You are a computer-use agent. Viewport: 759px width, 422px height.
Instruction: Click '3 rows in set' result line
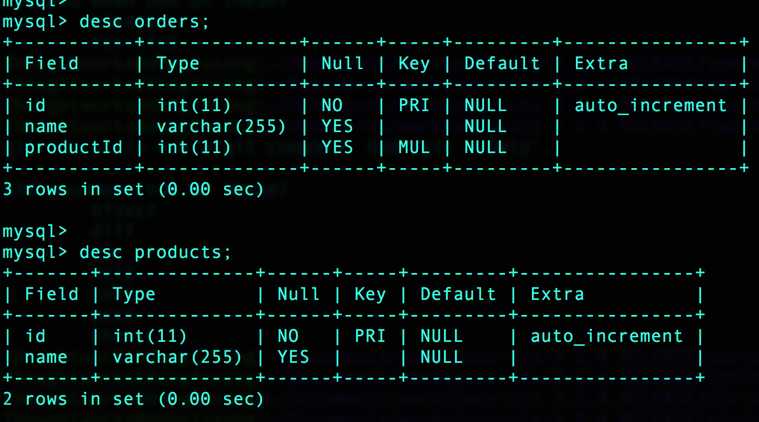point(133,189)
